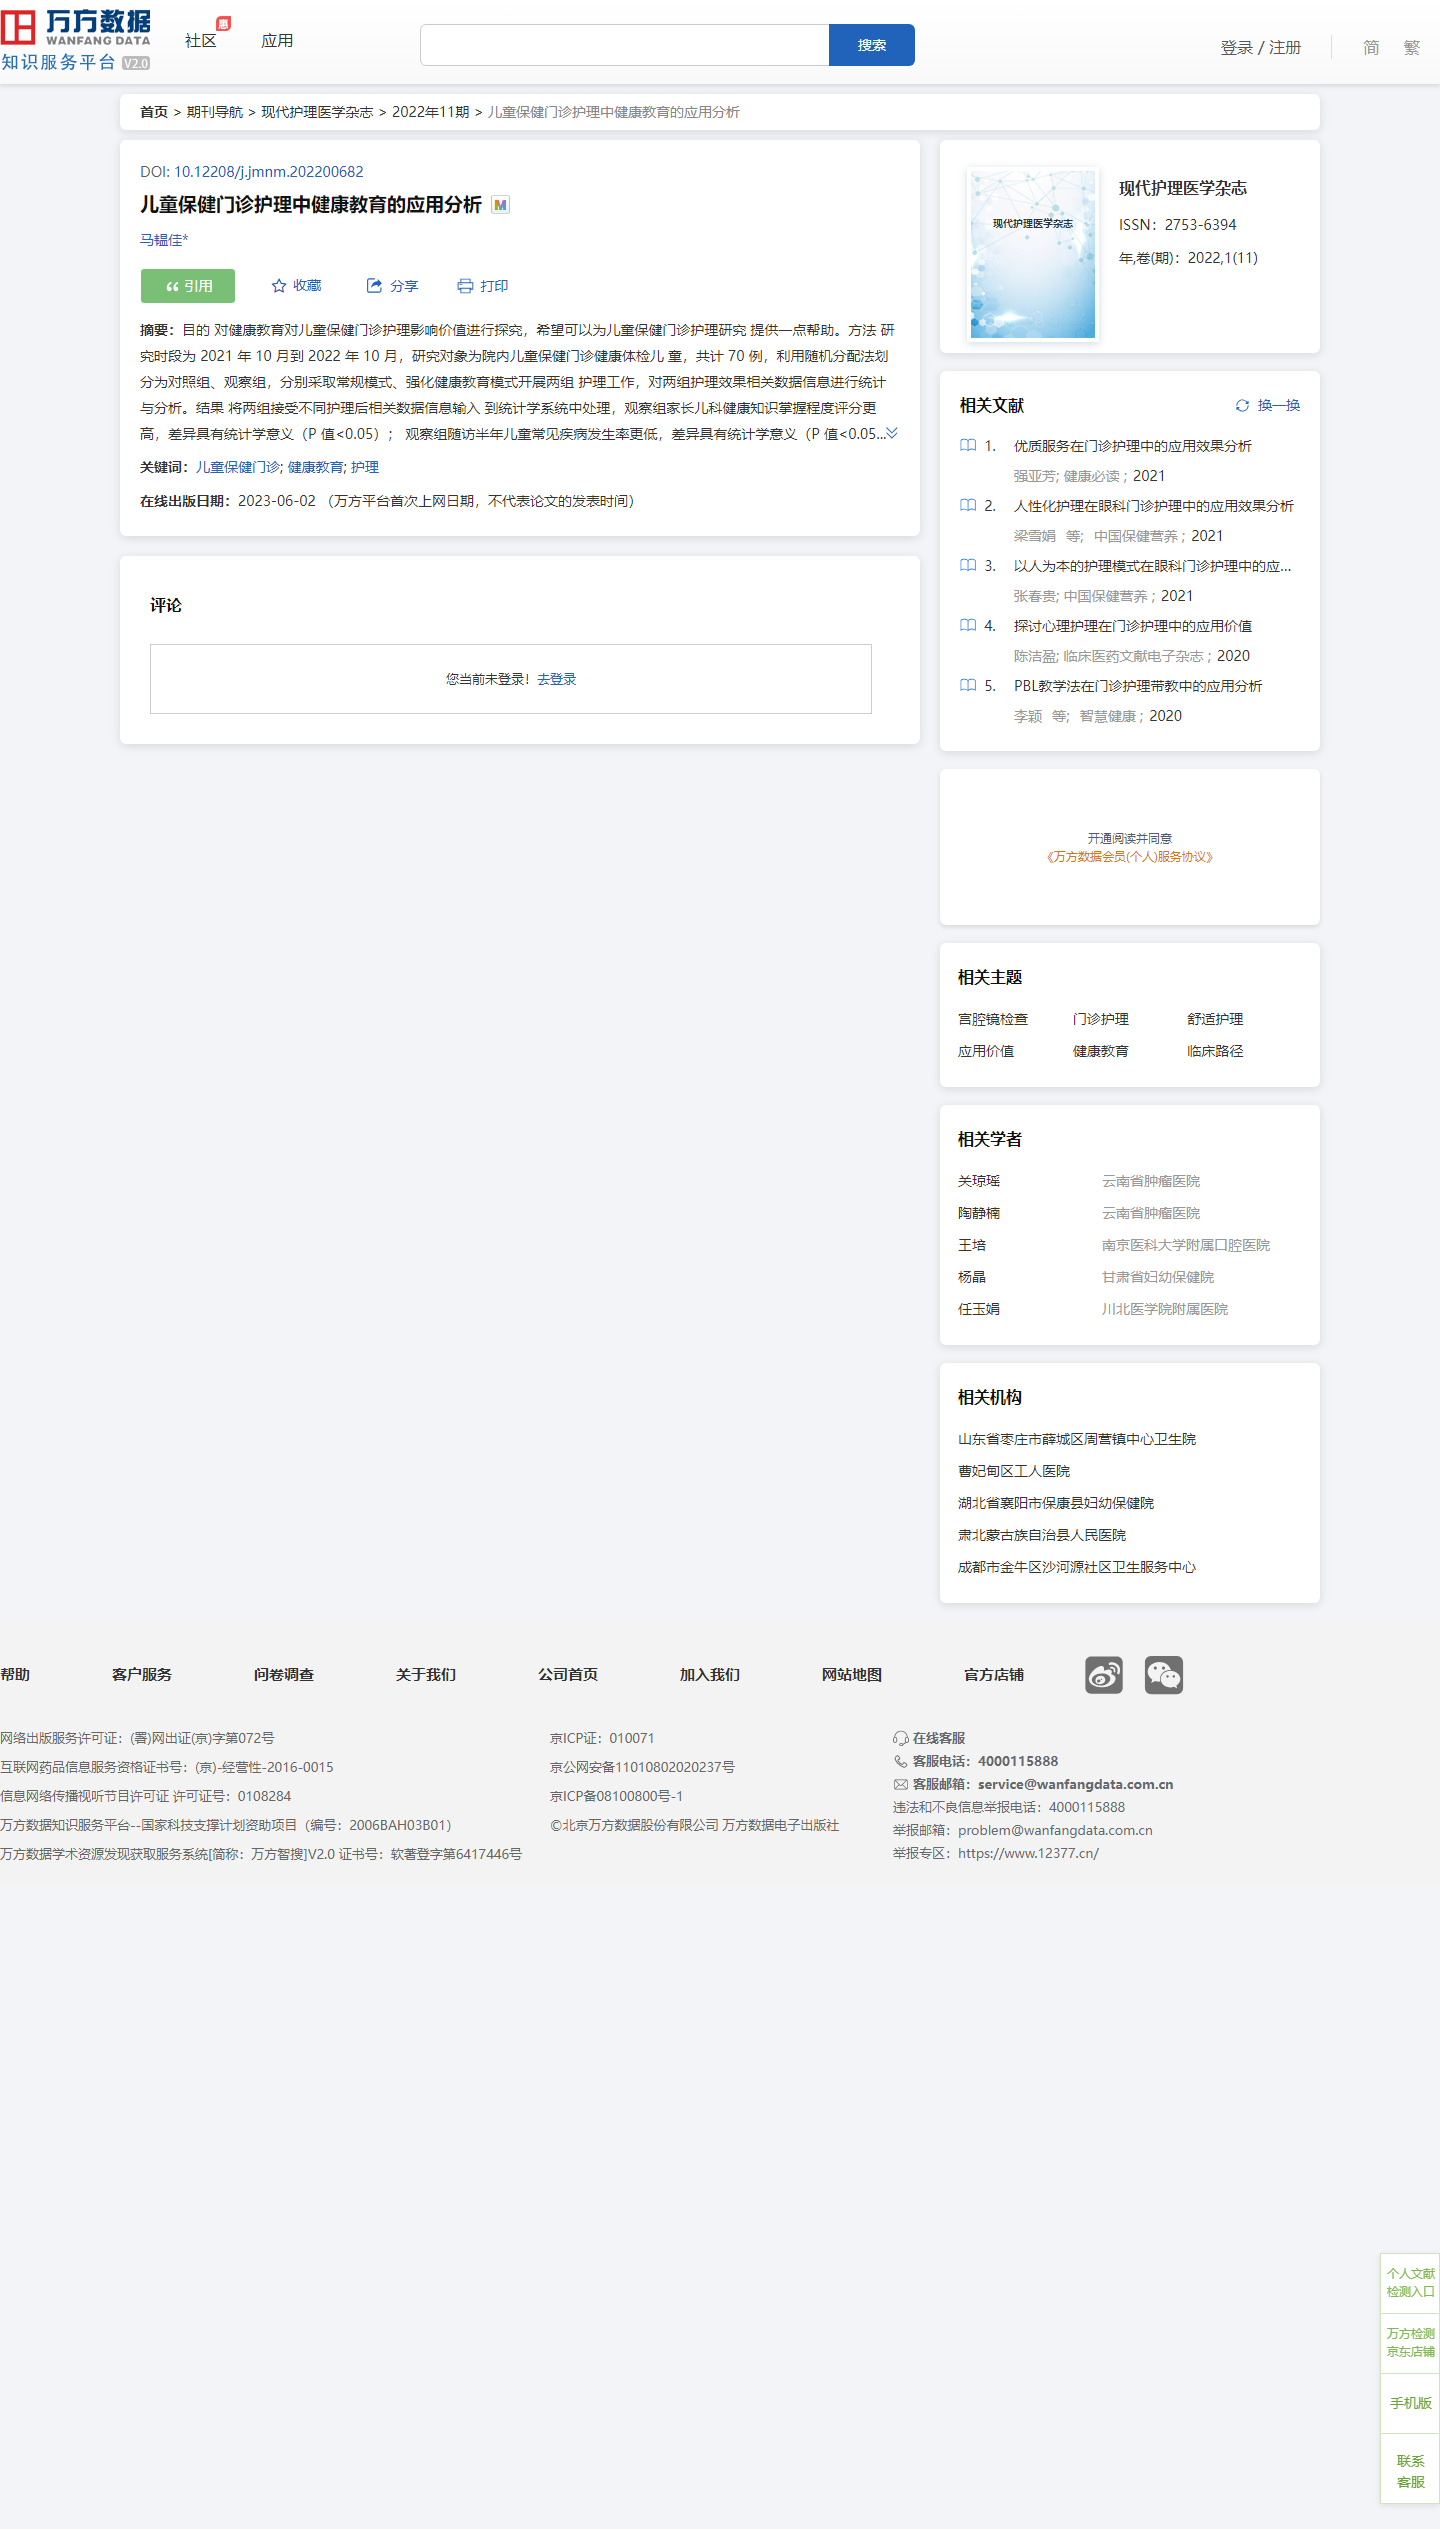The image size is (1440, 2529).
Task: Open the WeChat social icon
Action: (1164, 1674)
